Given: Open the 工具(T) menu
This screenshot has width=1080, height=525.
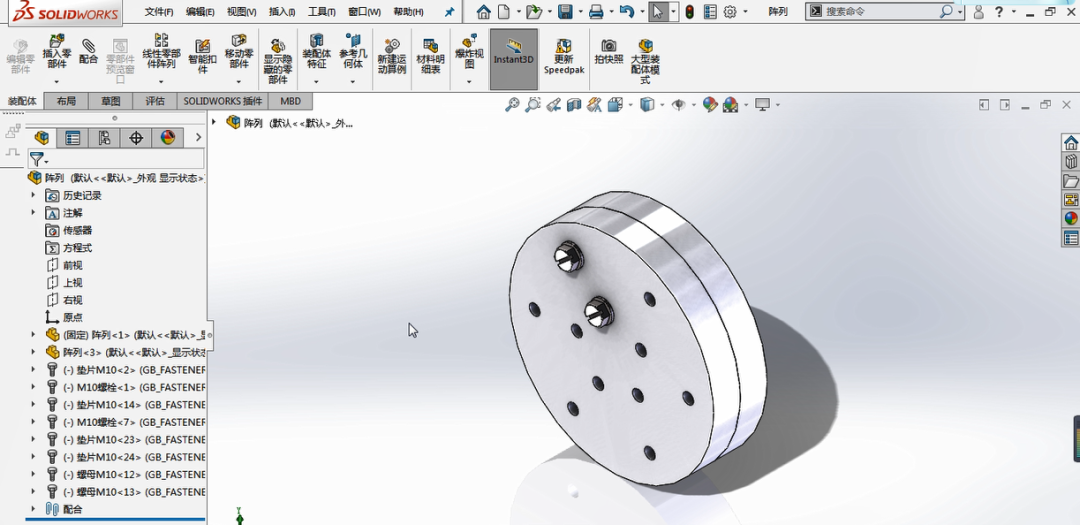Looking at the screenshot, I should 322,12.
